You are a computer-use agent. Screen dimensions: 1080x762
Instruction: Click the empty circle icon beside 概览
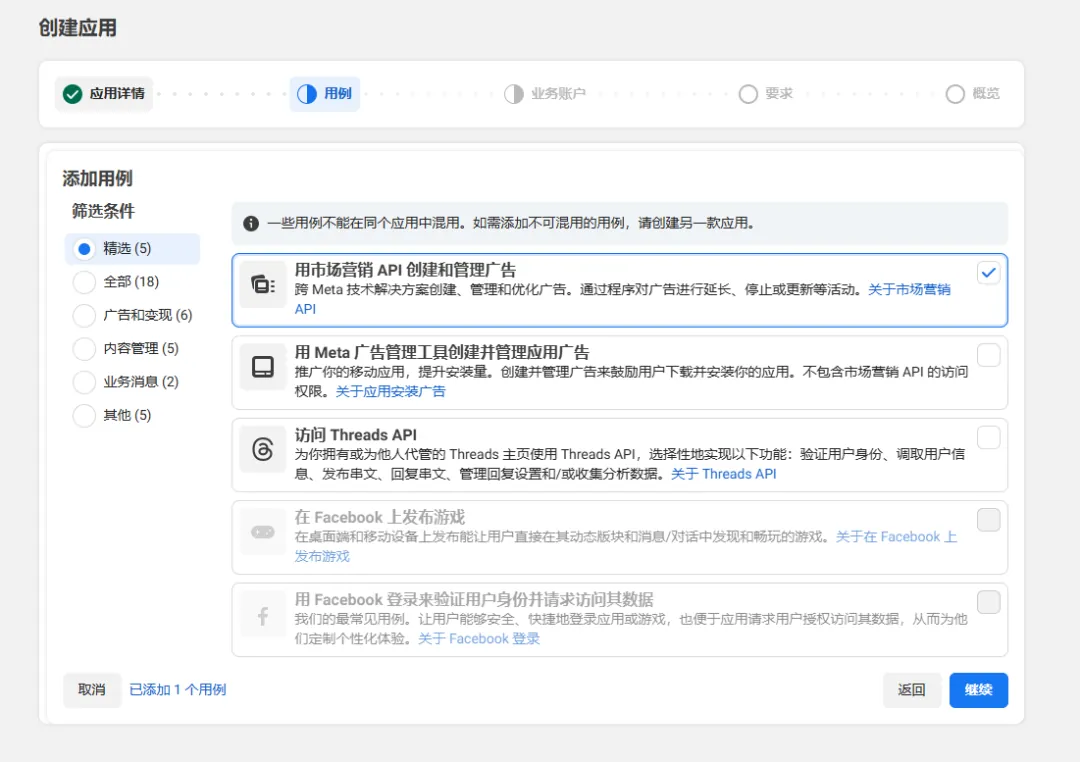coord(955,94)
